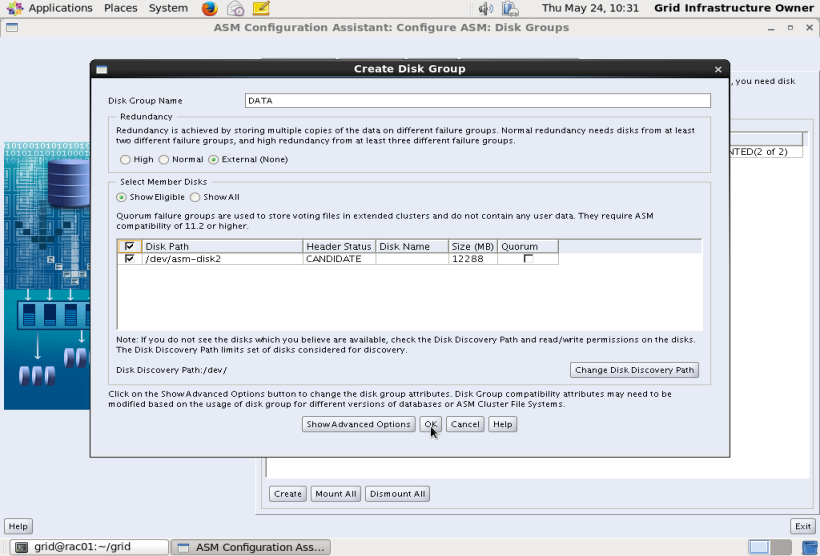This screenshot has width=820, height=556.
Task: Open the ASM Configuration Assistant window menu icon
Action: [12, 27]
